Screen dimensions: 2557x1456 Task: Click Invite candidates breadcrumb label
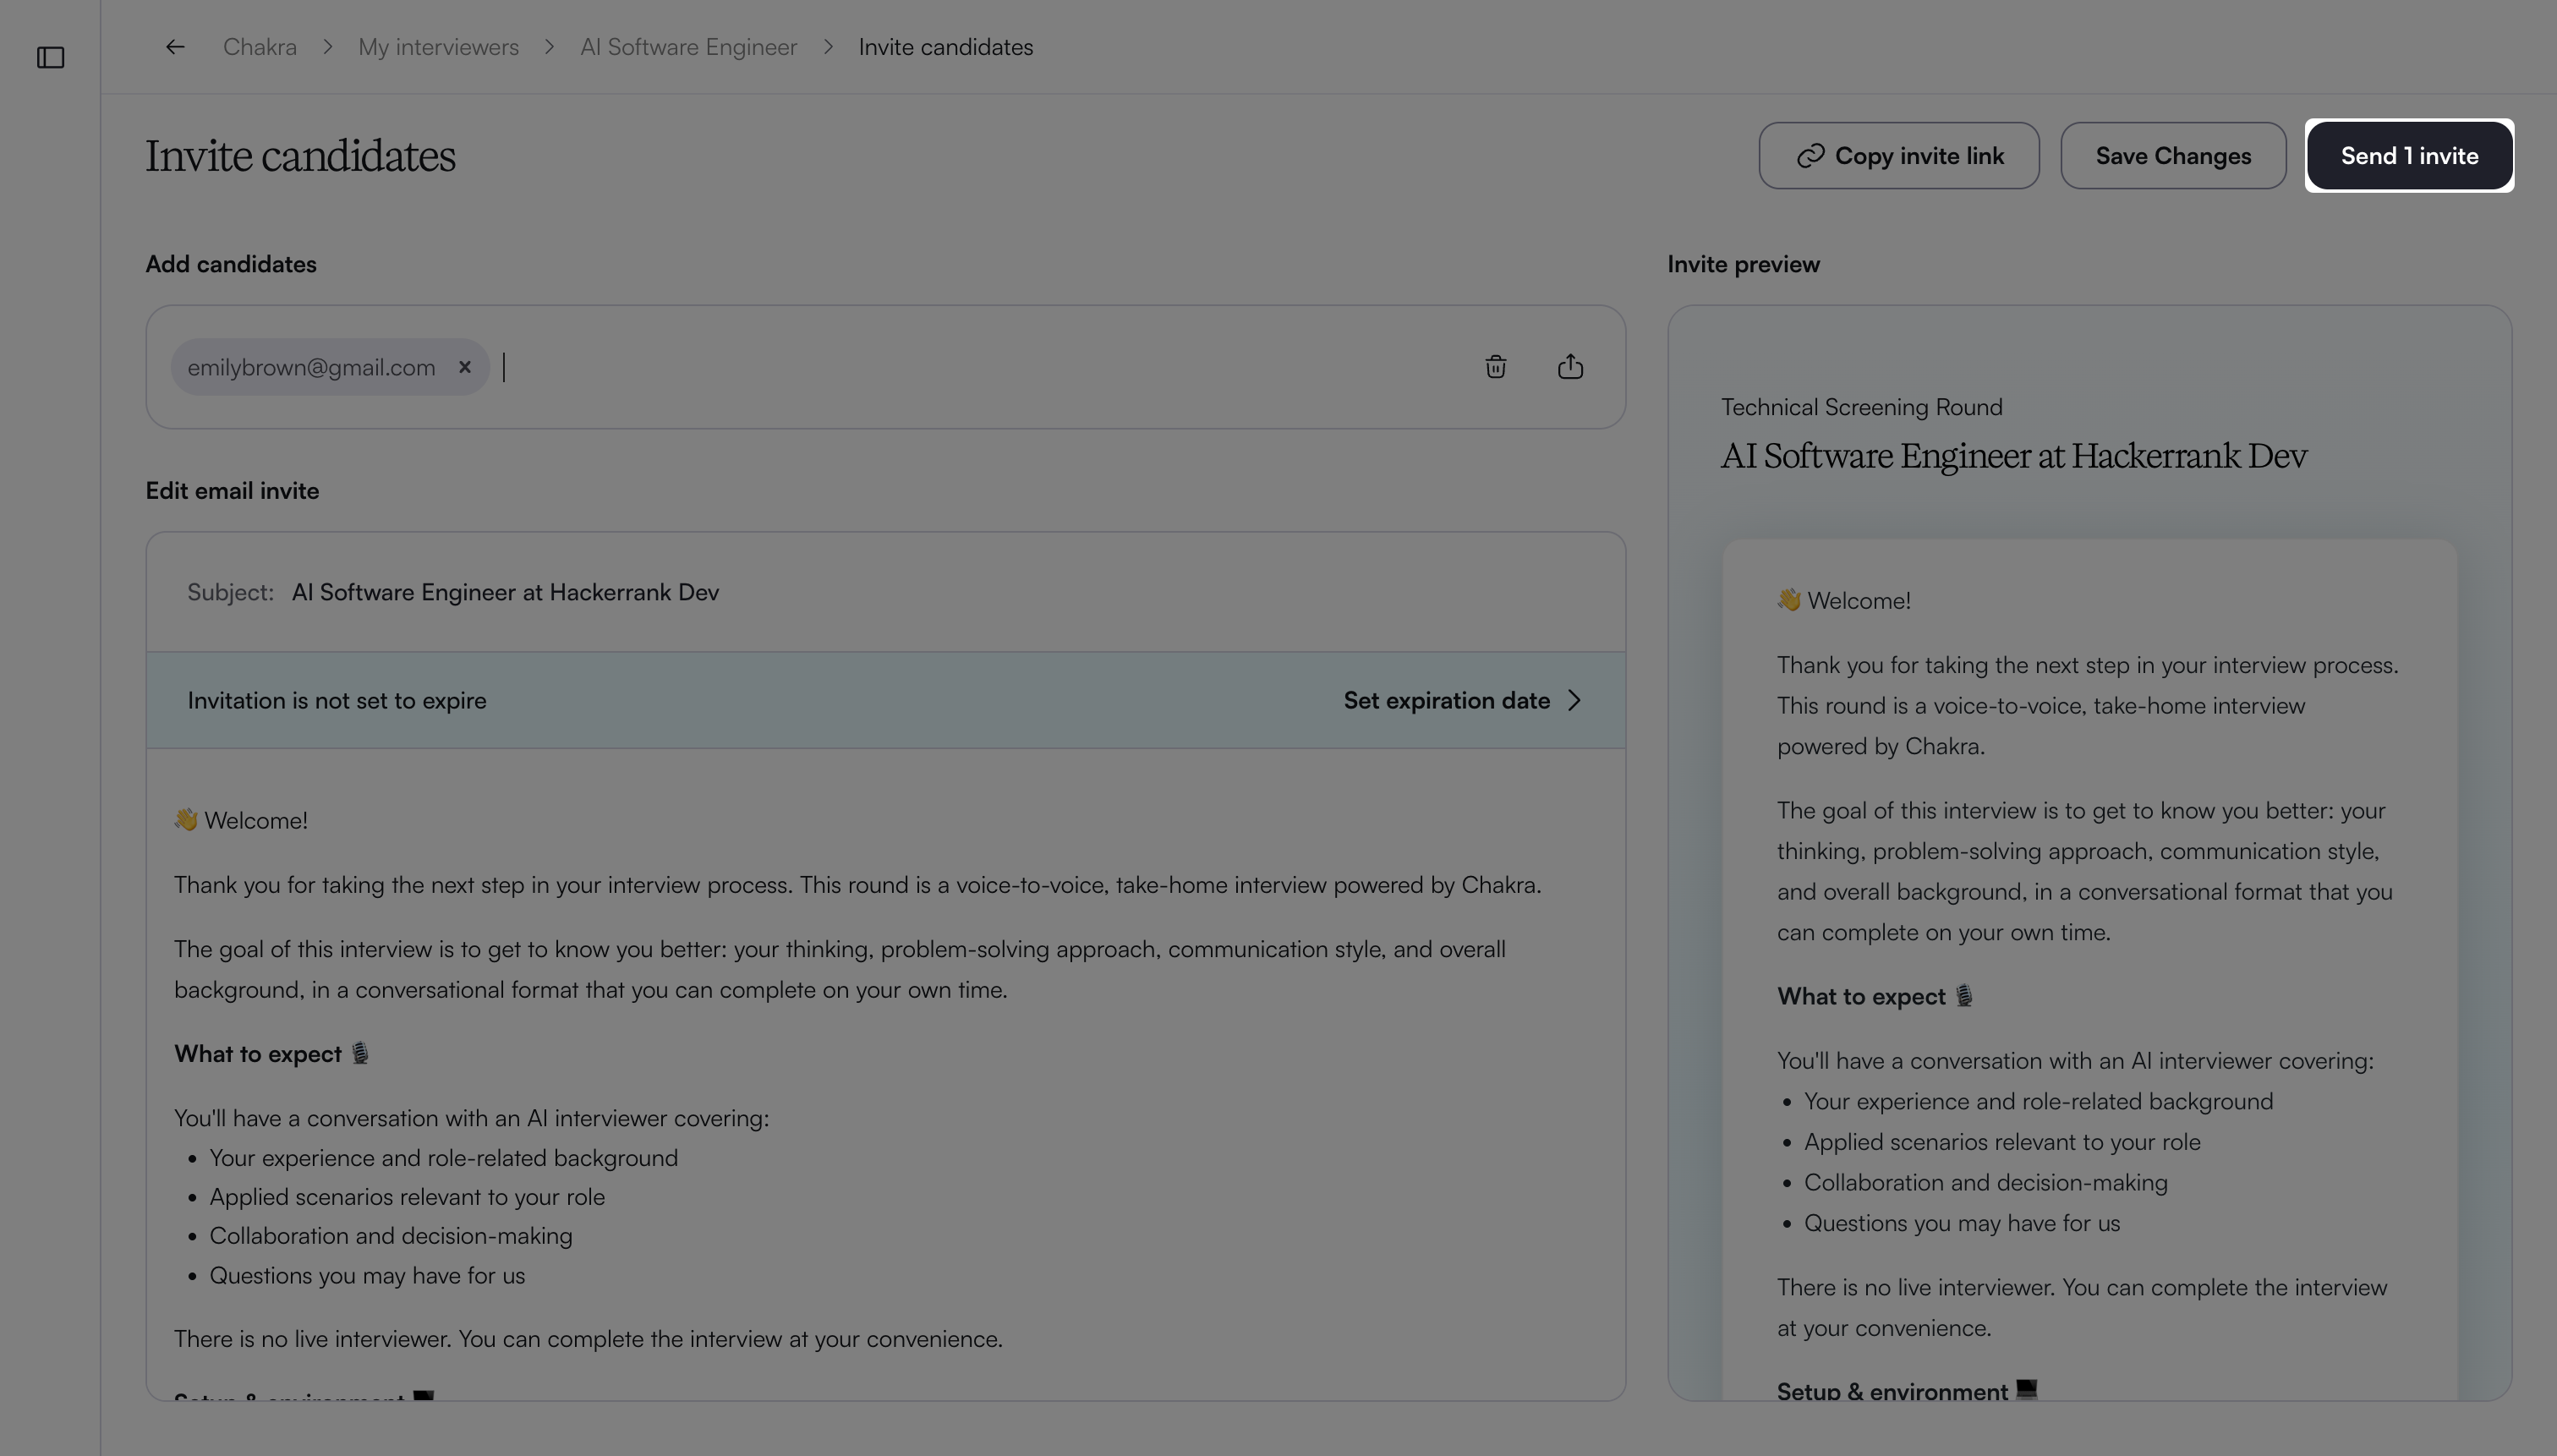945,47
